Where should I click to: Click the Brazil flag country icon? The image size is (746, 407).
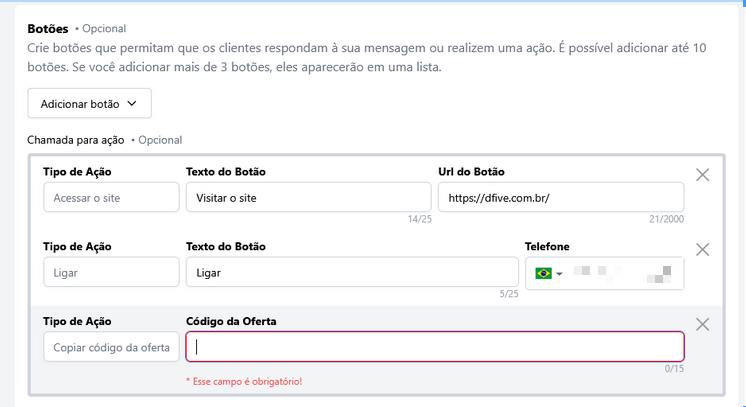point(544,273)
